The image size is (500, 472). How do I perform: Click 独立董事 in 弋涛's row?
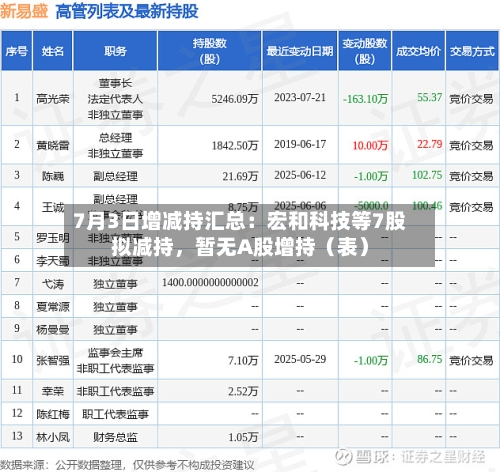(115, 284)
